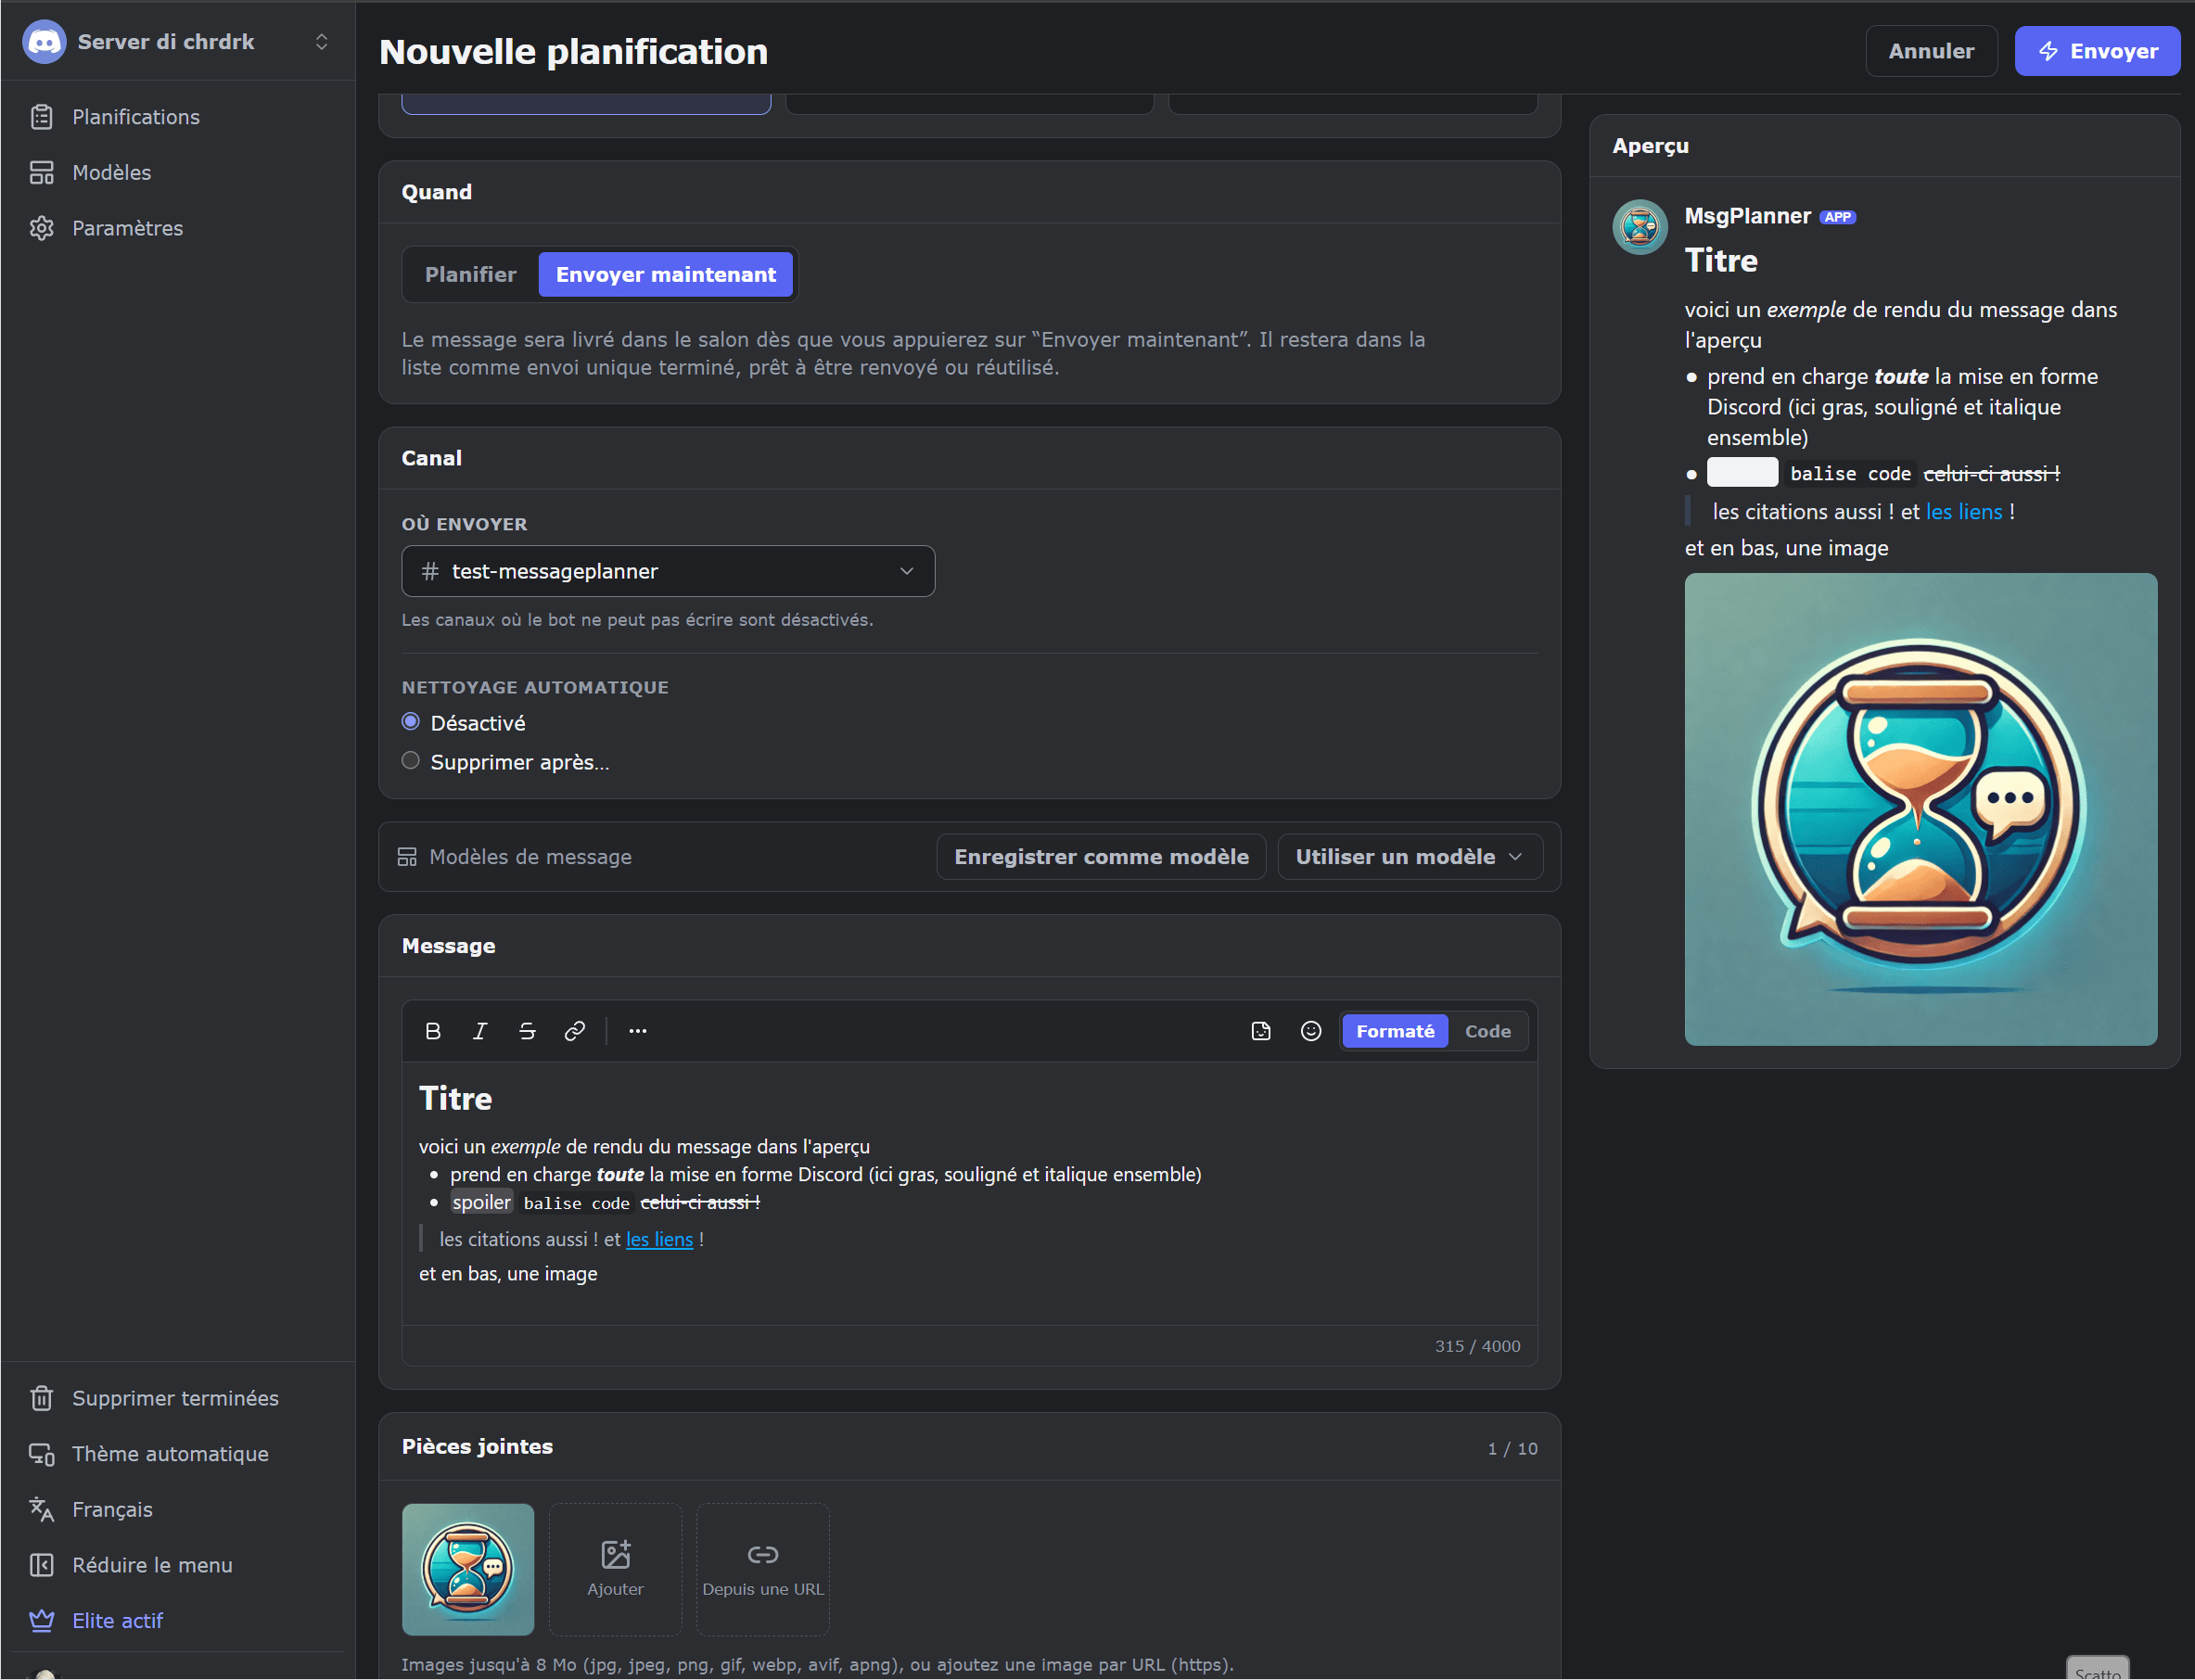Click the les liens link in preview
The image size is (2195, 1680).
(x=1964, y=512)
